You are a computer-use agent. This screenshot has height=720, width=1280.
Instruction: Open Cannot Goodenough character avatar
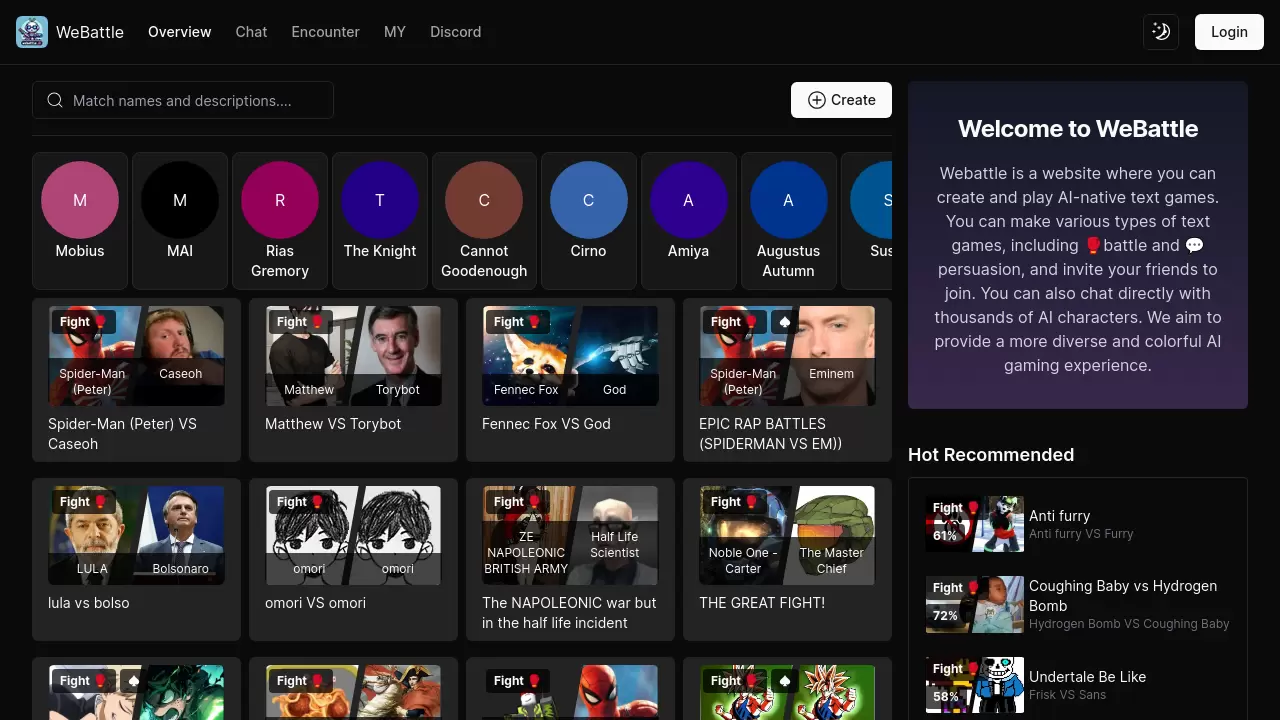pyautogui.click(x=484, y=200)
